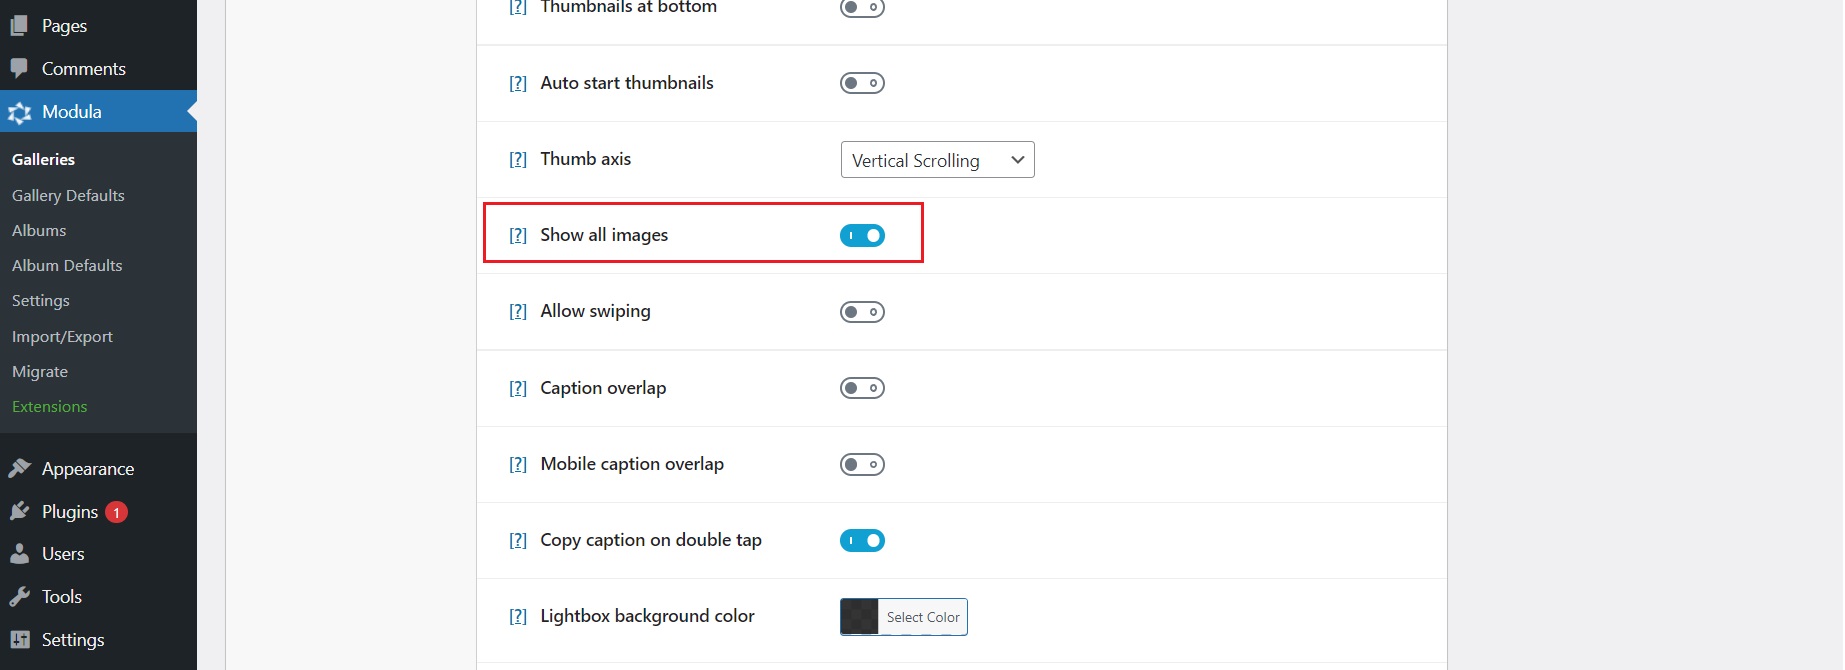Image resolution: width=1845 pixels, height=670 pixels.
Task: Open help tooltip for Thumb axis
Action: (x=518, y=160)
